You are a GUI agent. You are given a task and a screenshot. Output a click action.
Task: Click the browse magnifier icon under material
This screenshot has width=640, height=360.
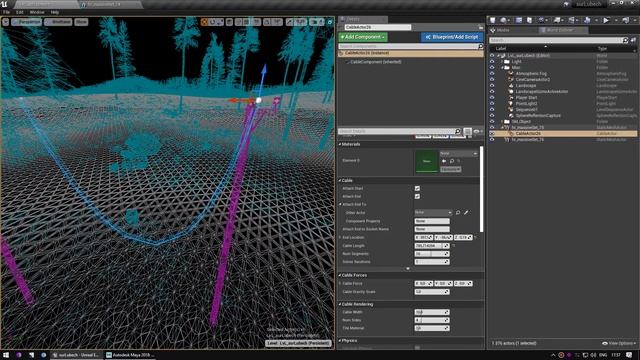tap(452, 161)
